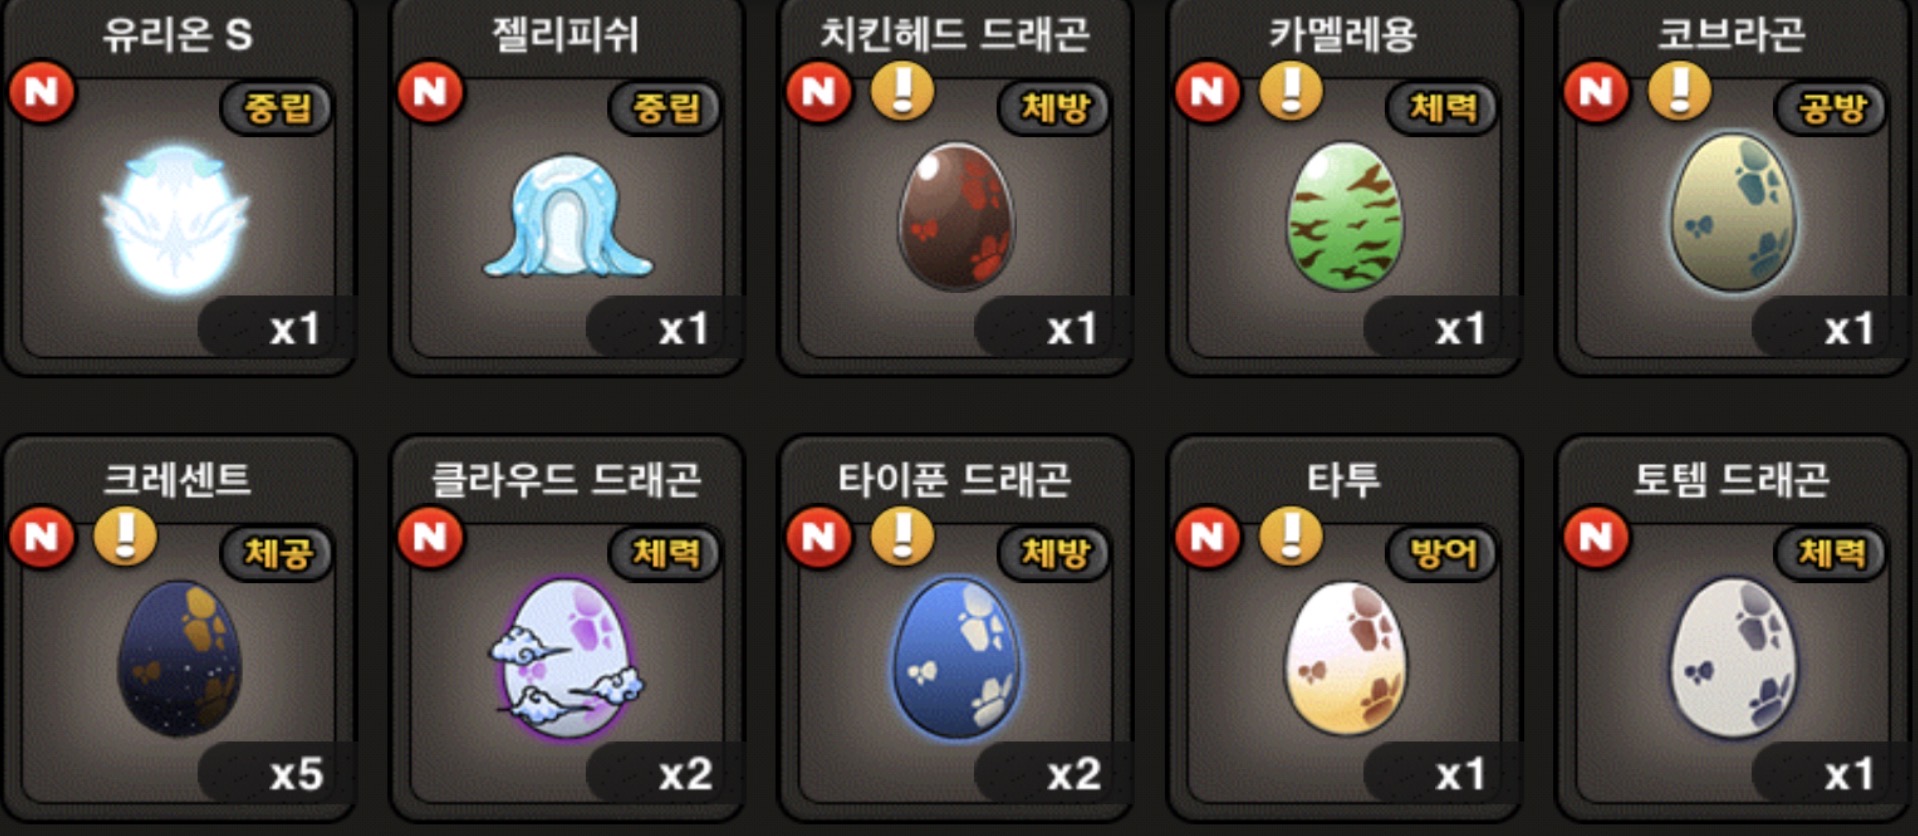Select the 클라우드 드래곤 cloud egg
Screen dimensions: 1918x836
[567, 658]
